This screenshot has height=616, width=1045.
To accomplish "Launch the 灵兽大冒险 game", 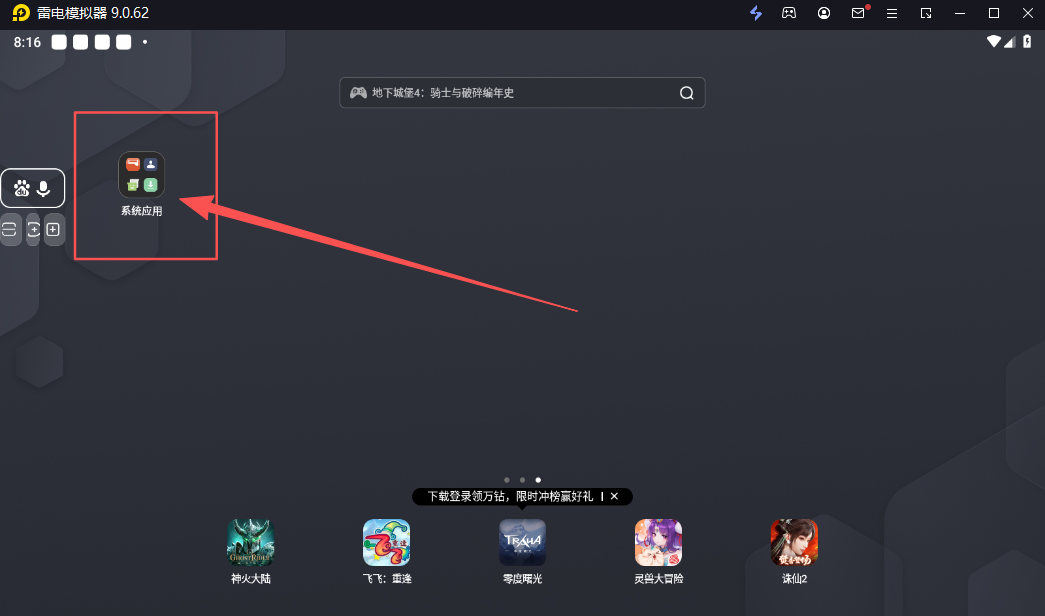I will (657, 542).
